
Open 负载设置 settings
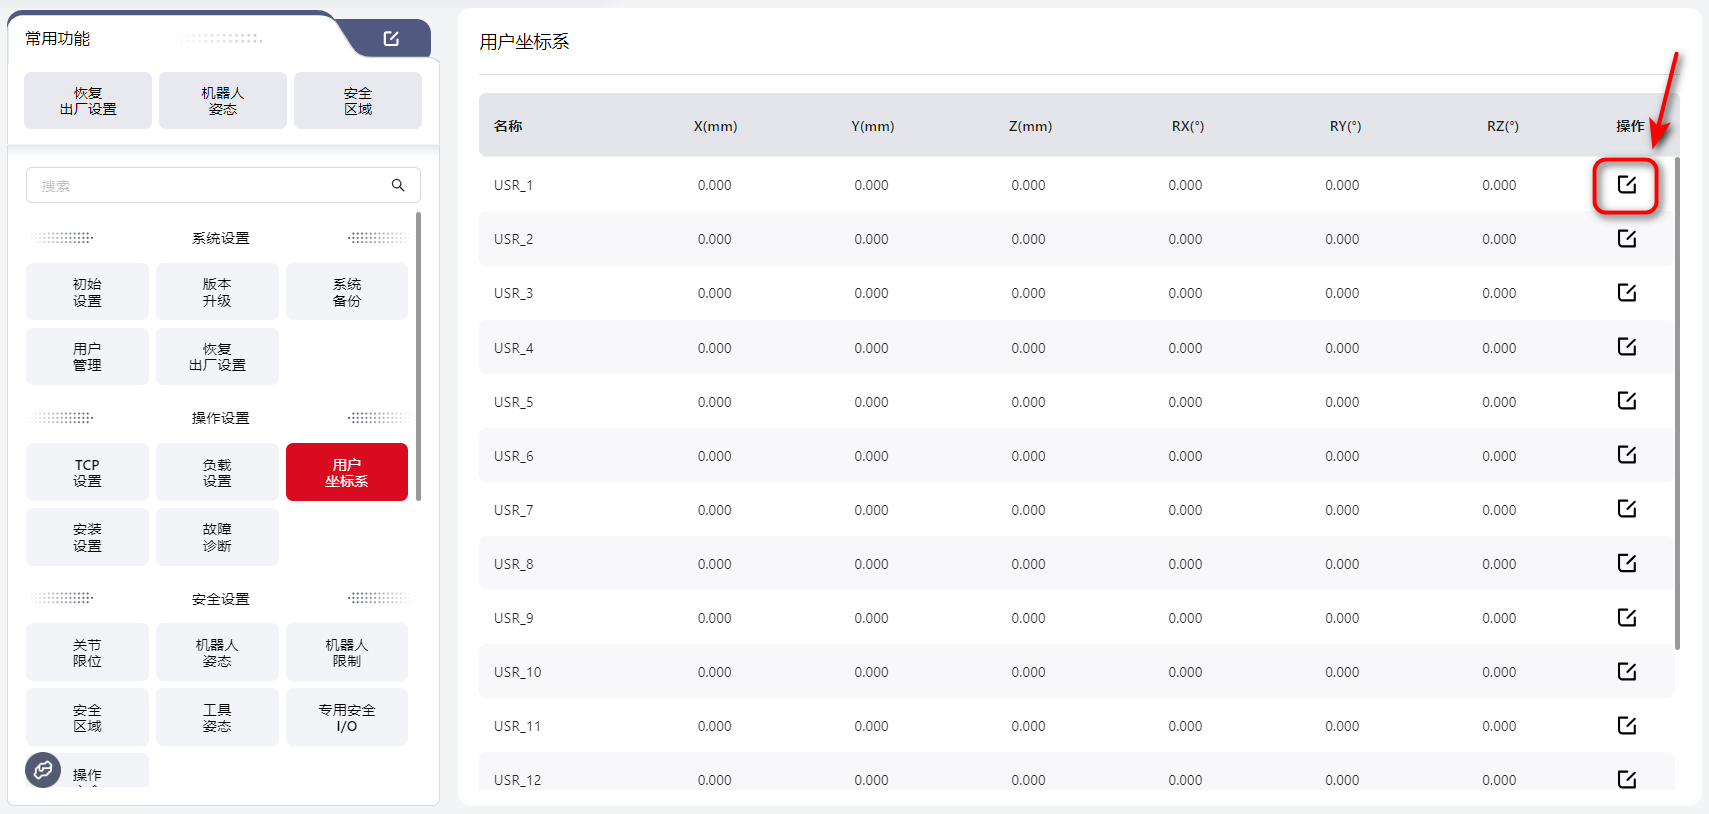pyautogui.click(x=217, y=472)
